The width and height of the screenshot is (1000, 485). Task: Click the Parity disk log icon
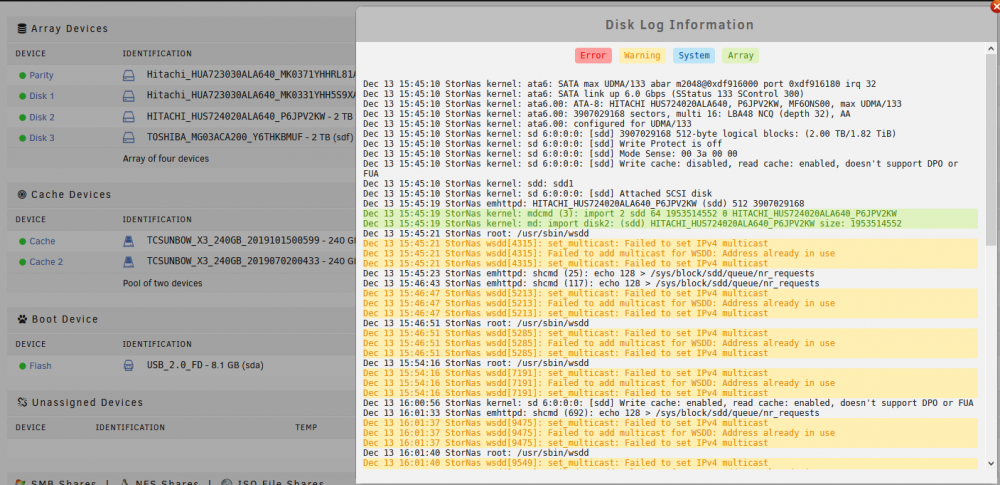coord(129,75)
